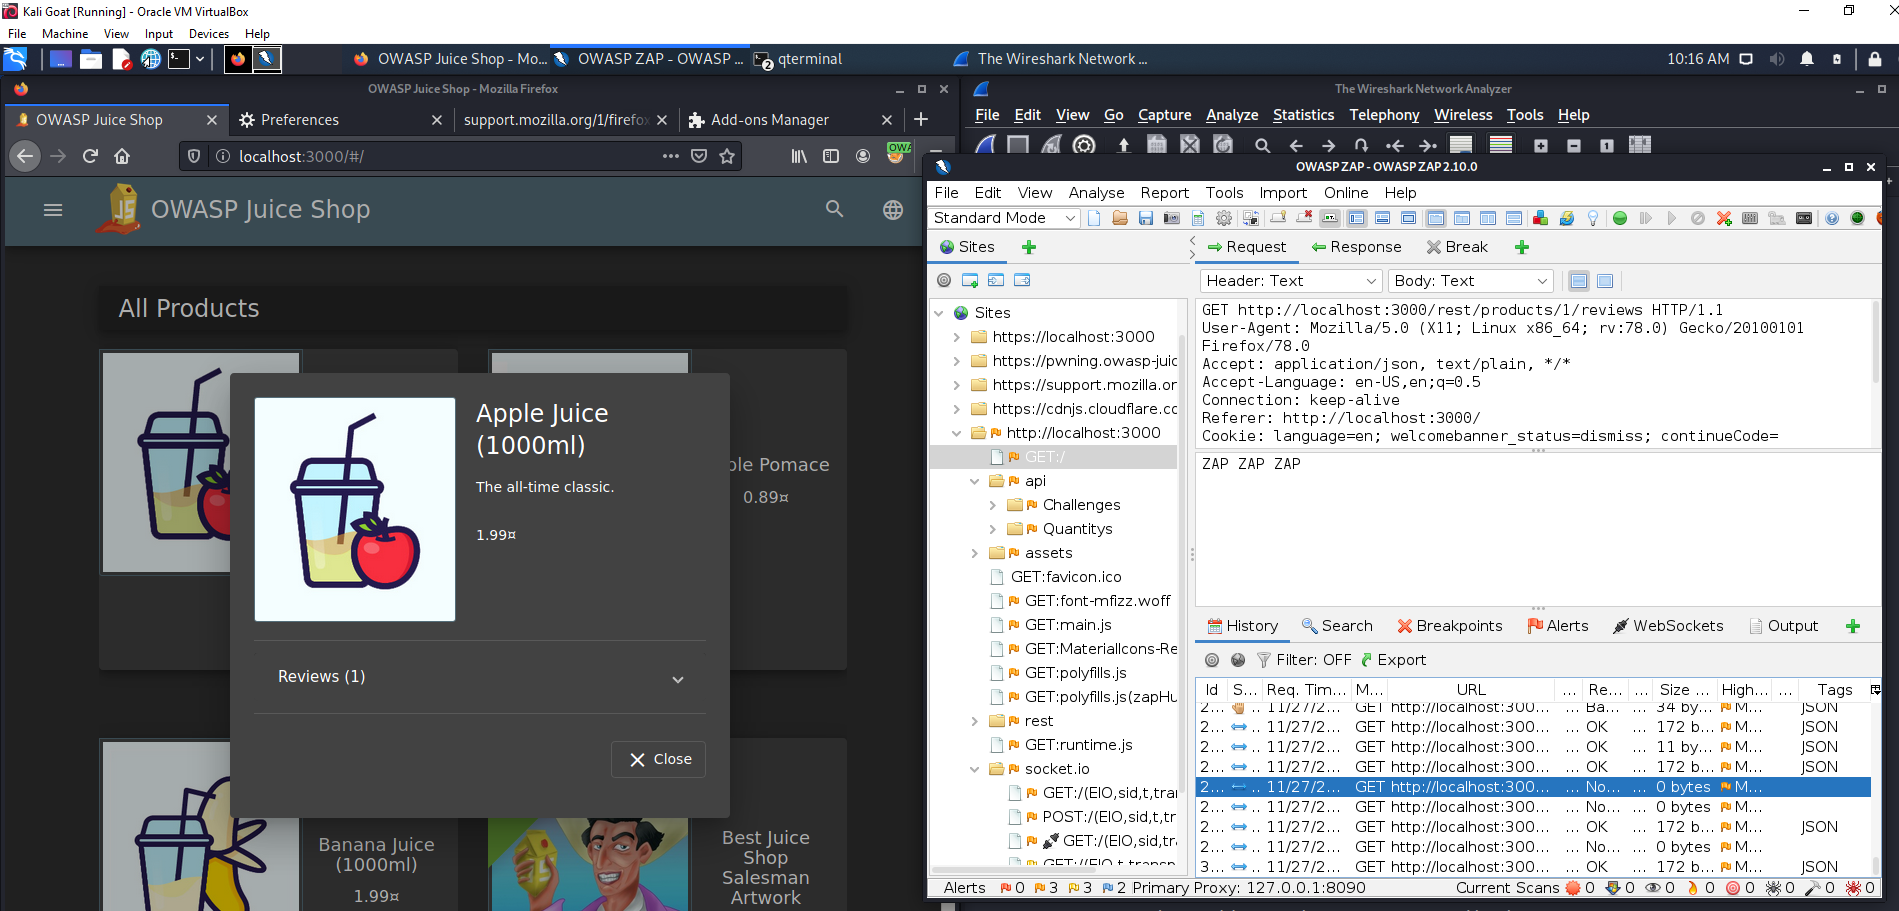Open new Firefox tab plus button

pyautogui.click(x=921, y=120)
